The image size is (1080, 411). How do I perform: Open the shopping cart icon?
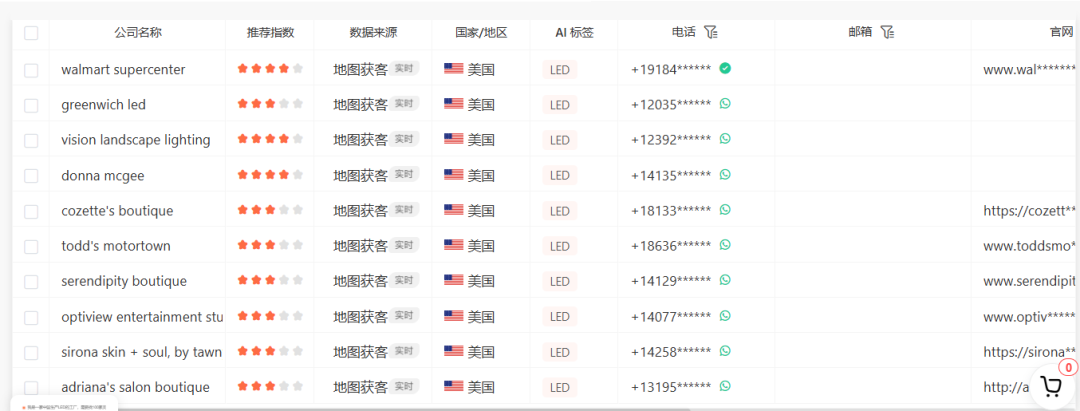point(1051,387)
